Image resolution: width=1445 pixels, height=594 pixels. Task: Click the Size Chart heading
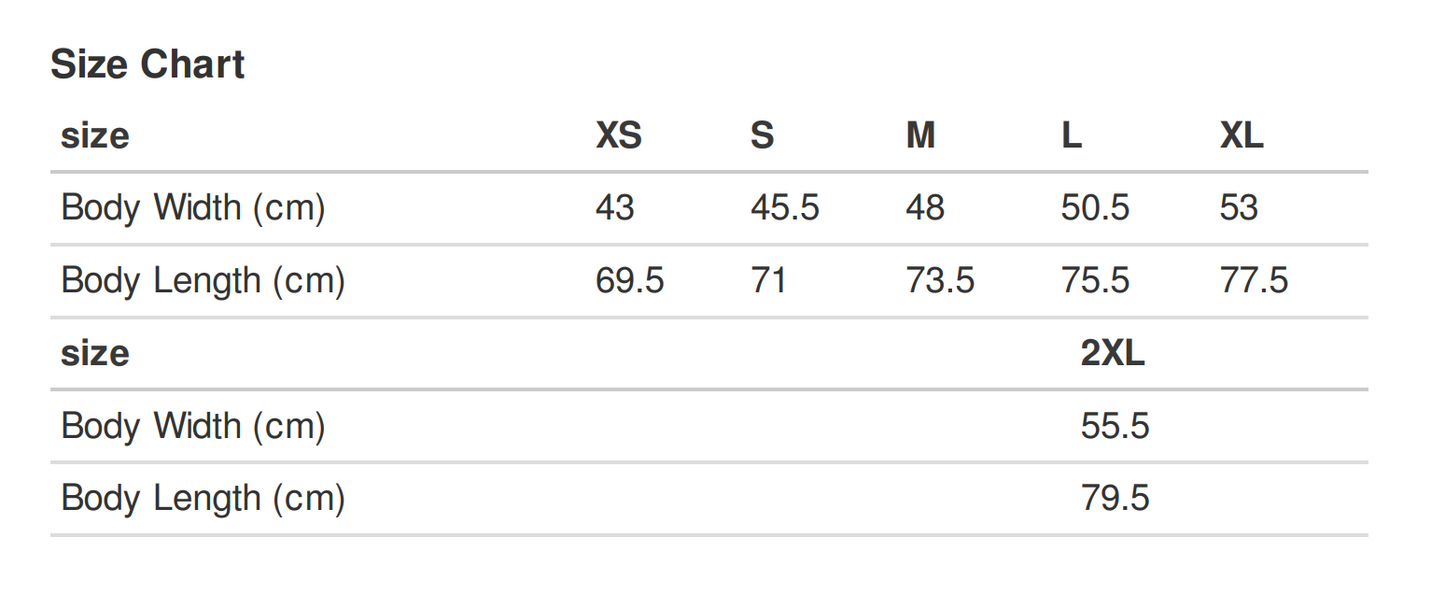147,65
